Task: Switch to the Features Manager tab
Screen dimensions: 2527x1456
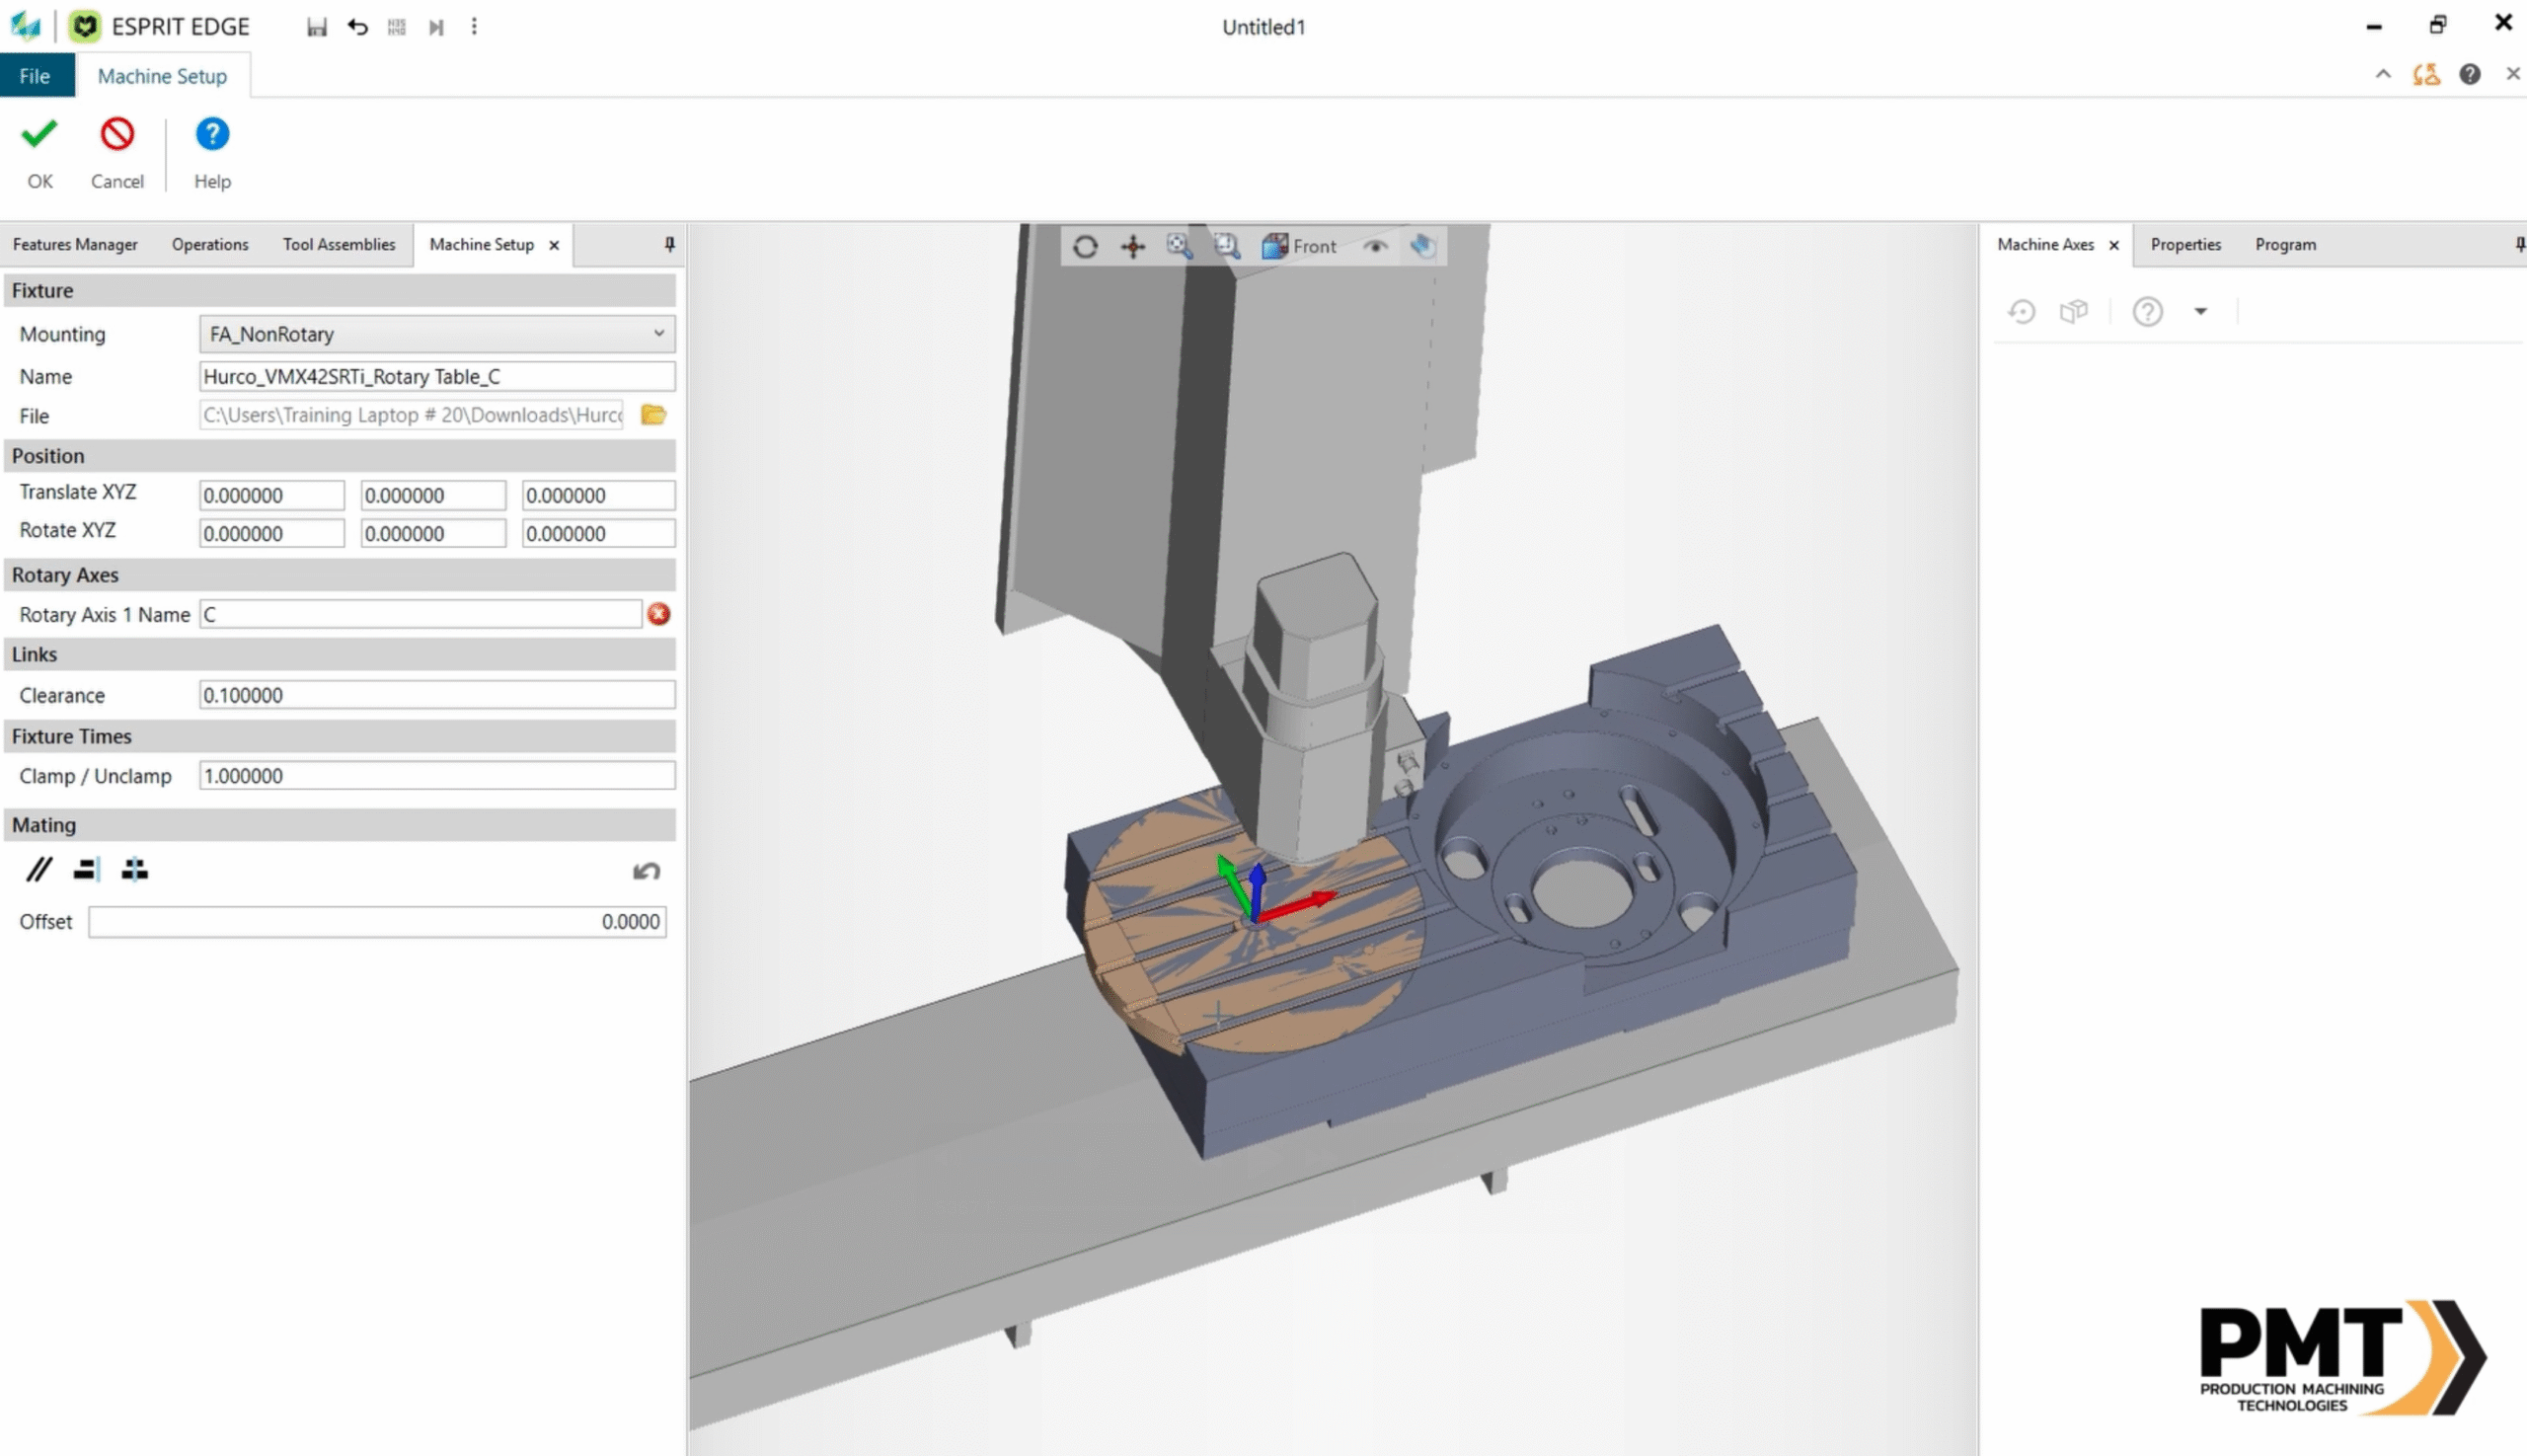Action: (x=75, y=244)
